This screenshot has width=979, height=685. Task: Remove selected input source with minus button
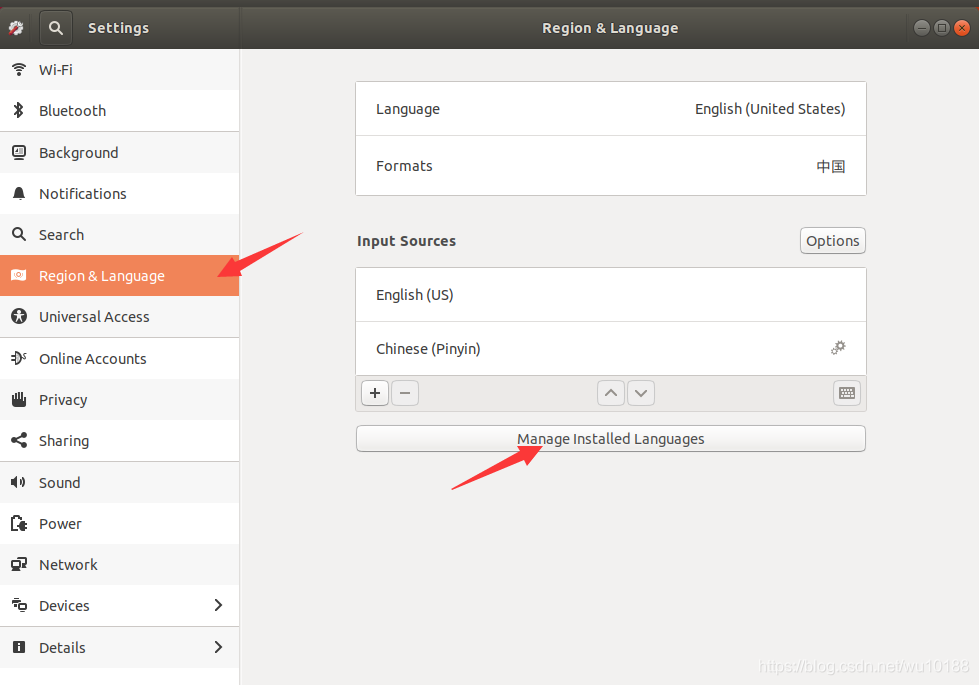[x=405, y=393]
